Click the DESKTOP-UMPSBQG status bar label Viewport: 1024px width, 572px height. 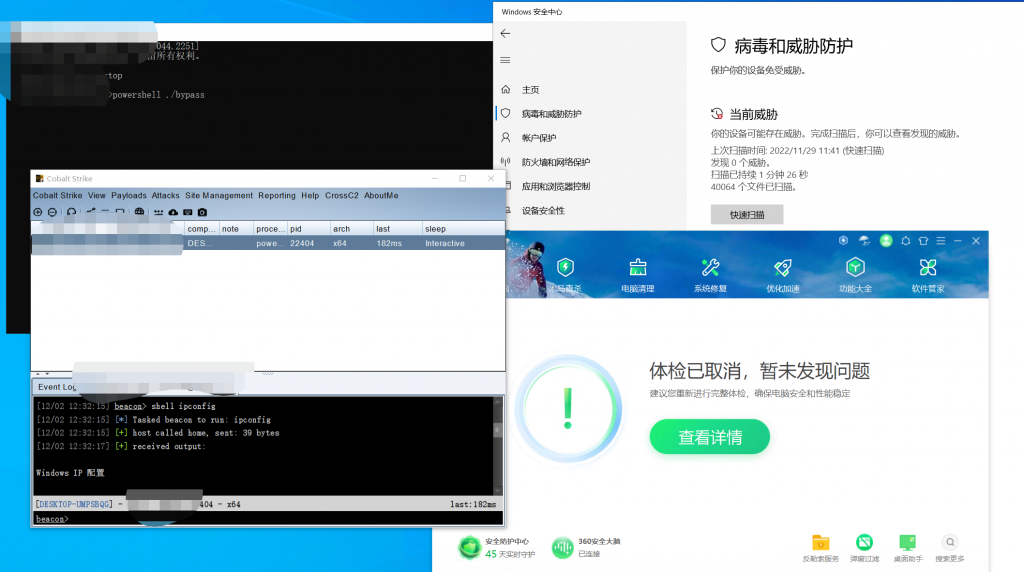74,504
